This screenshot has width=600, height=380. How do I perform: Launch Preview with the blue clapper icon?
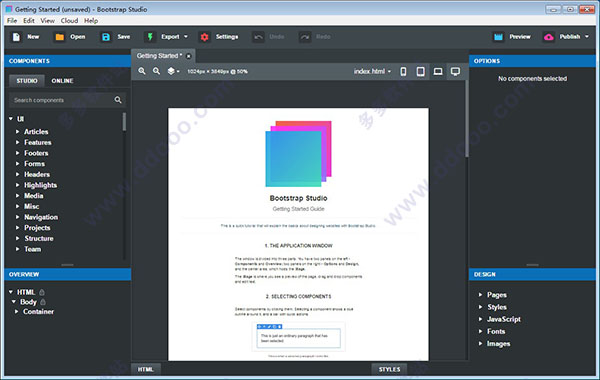[498, 37]
